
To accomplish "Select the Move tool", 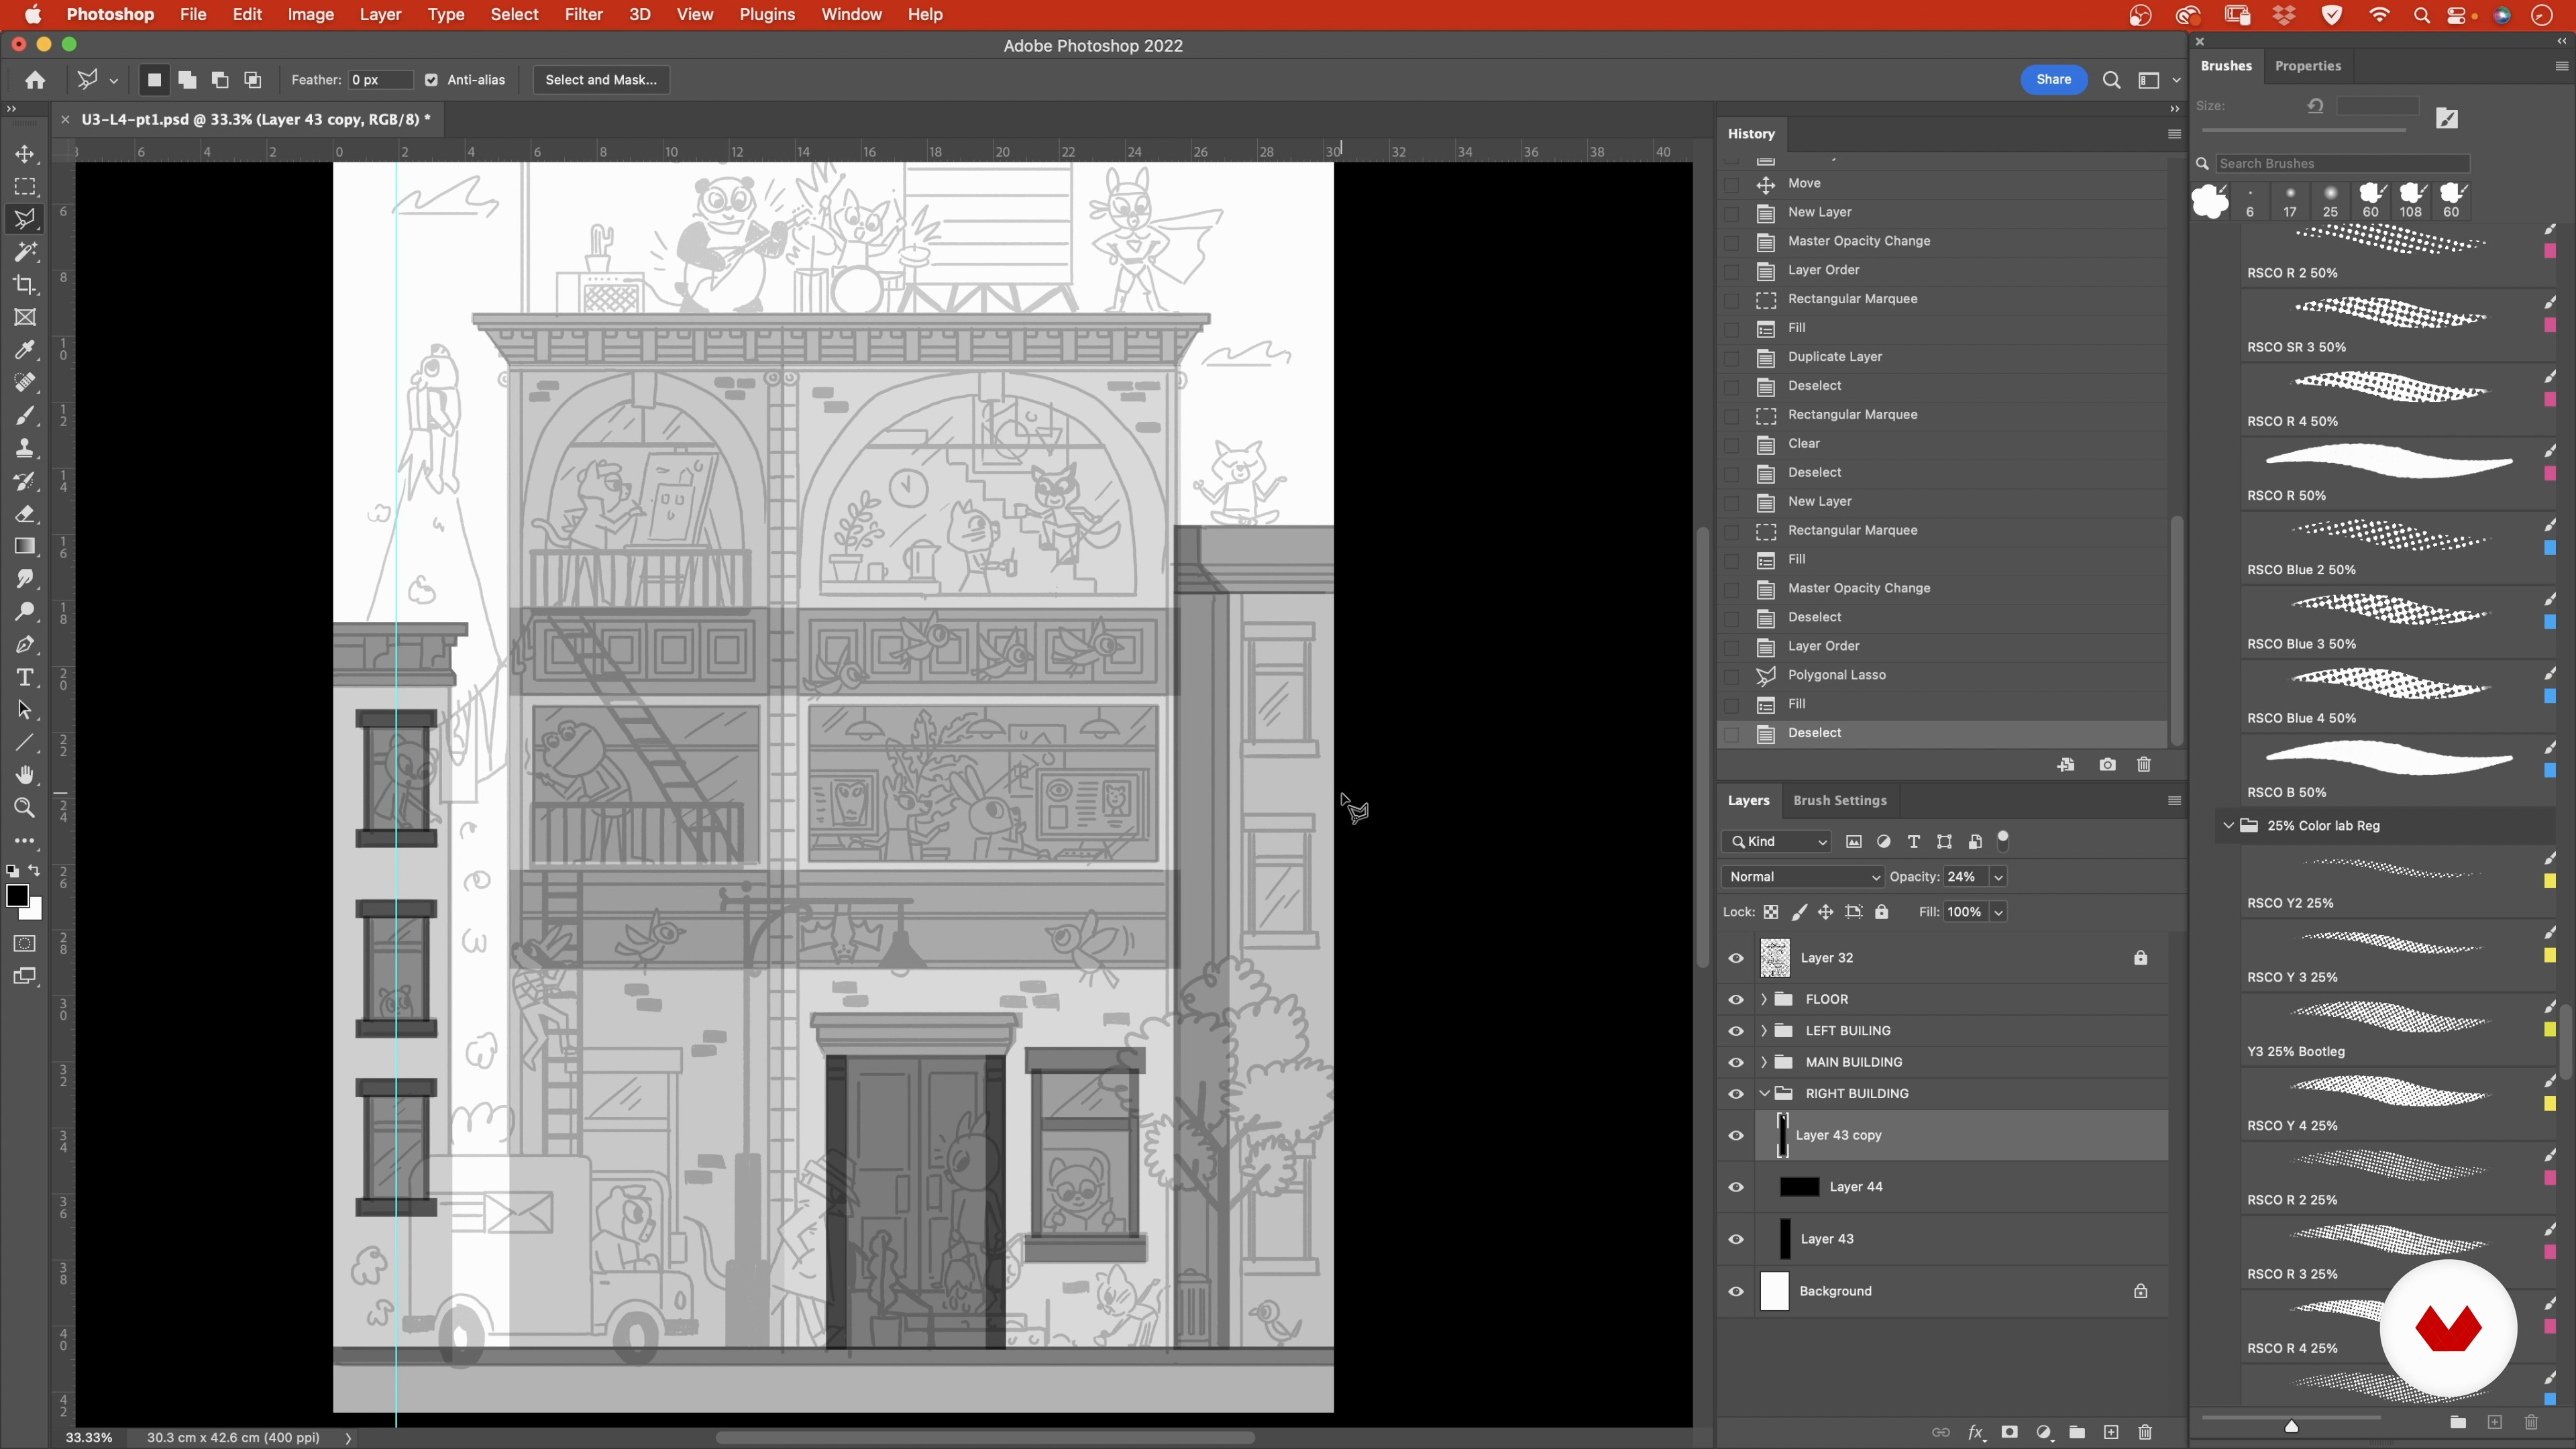I will coord(25,155).
